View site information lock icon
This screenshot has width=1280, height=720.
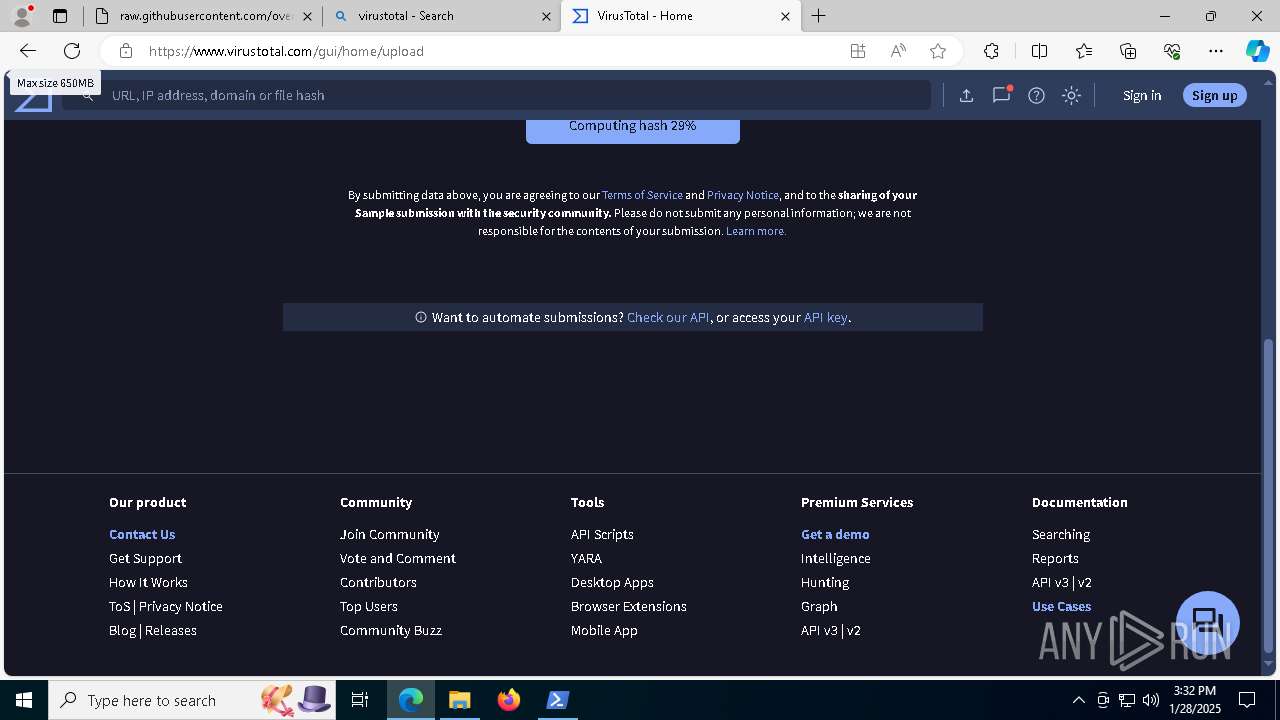125,51
